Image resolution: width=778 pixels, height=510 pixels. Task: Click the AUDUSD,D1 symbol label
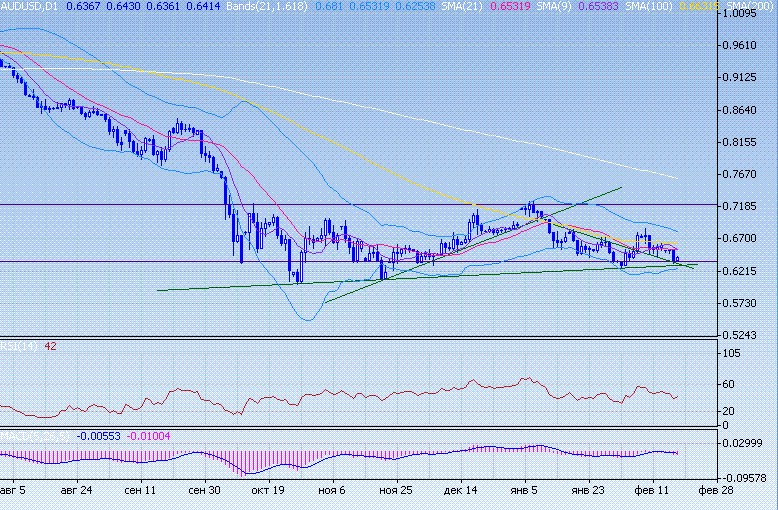tap(30, 7)
